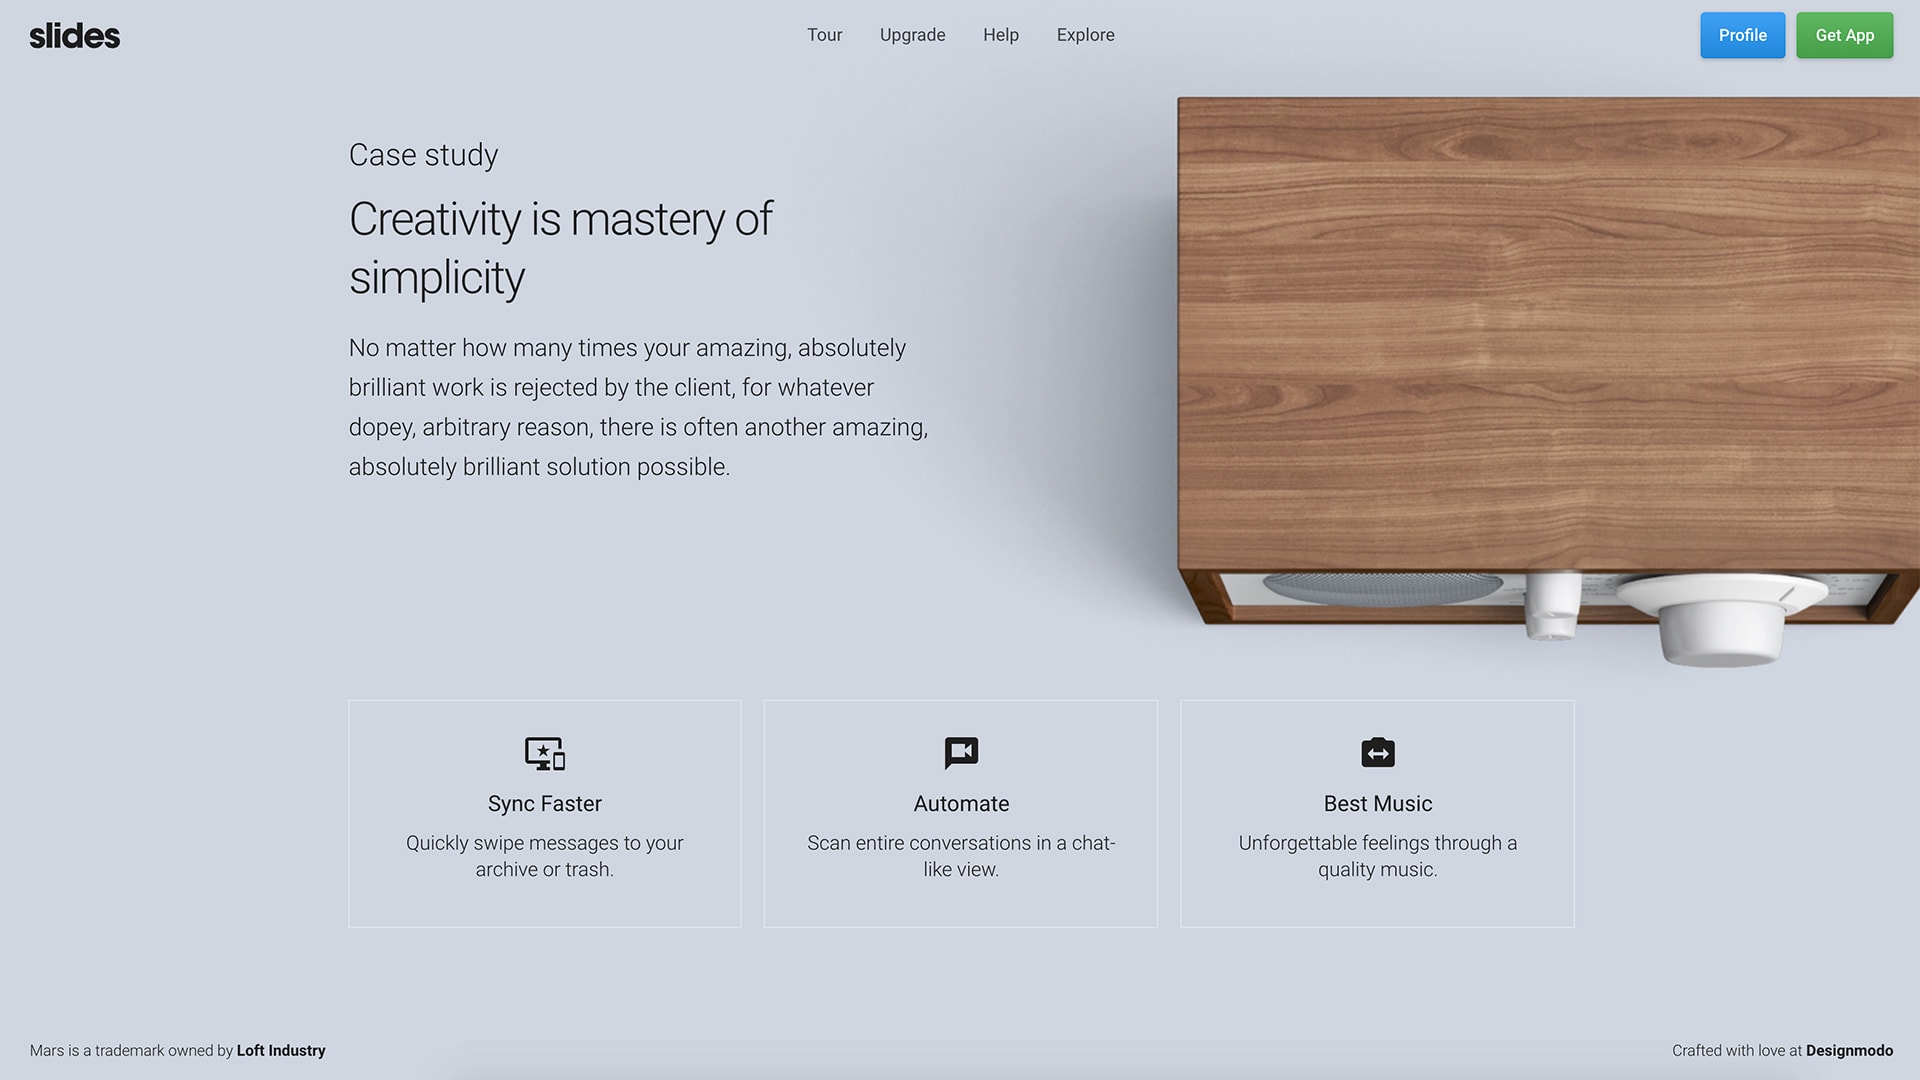Screen dimensions: 1920x1080
Task: Click the Upgrade link in the navbar
Action: click(x=913, y=36)
